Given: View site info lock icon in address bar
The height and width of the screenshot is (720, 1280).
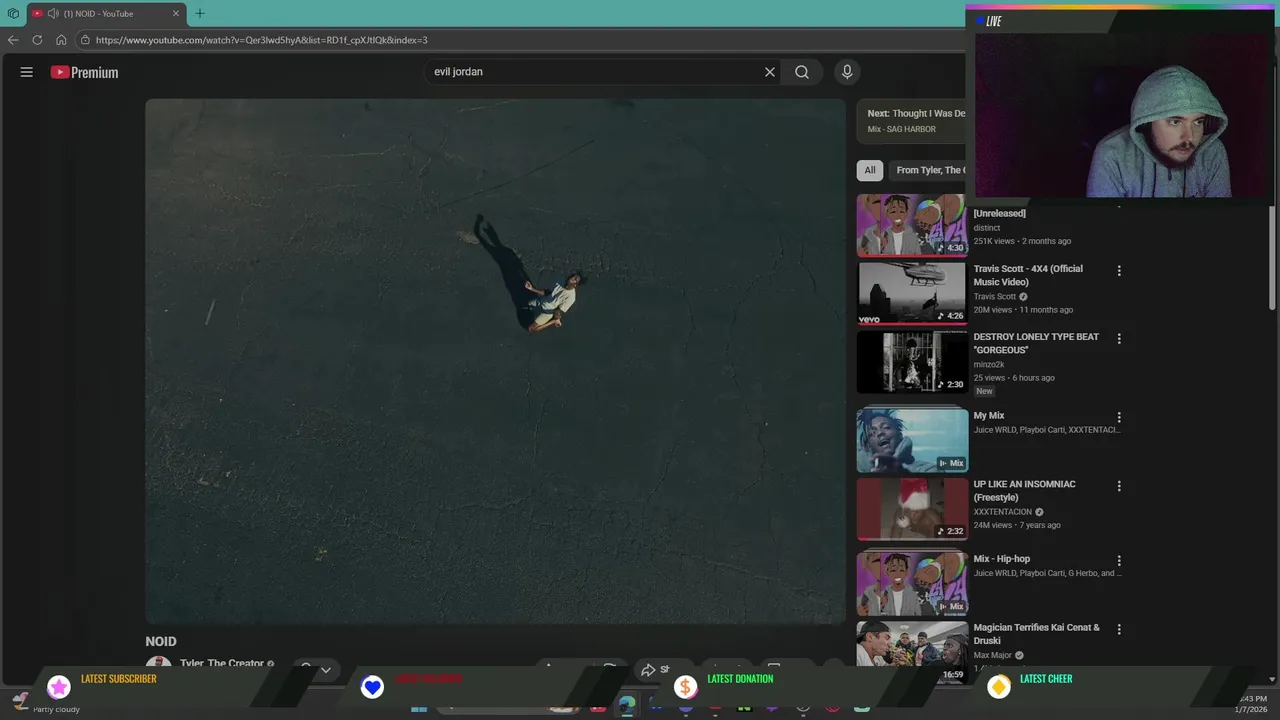Looking at the screenshot, I should pyautogui.click(x=85, y=40).
